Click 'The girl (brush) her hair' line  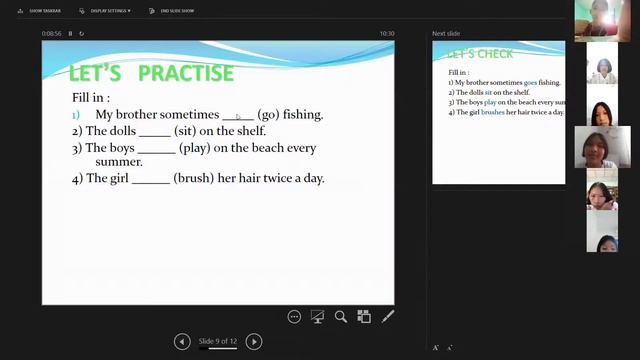point(198,178)
